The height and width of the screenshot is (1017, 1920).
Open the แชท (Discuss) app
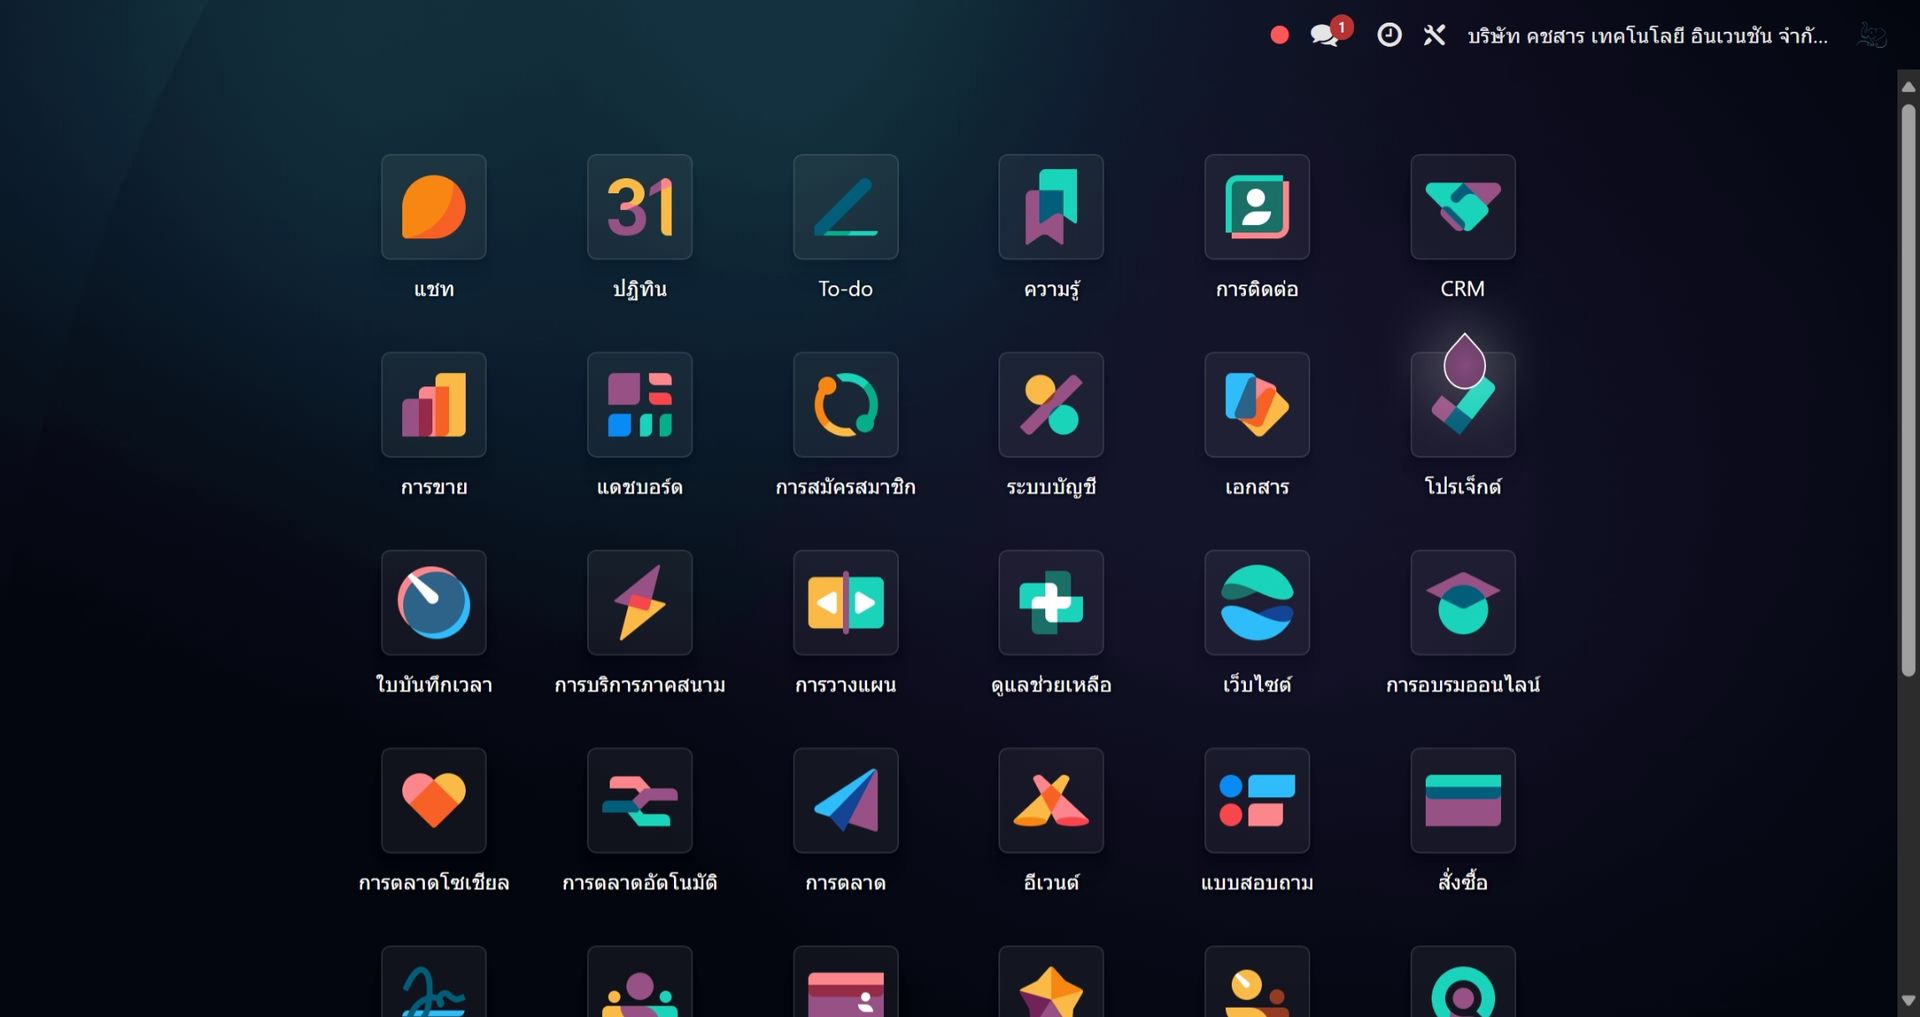coord(433,207)
